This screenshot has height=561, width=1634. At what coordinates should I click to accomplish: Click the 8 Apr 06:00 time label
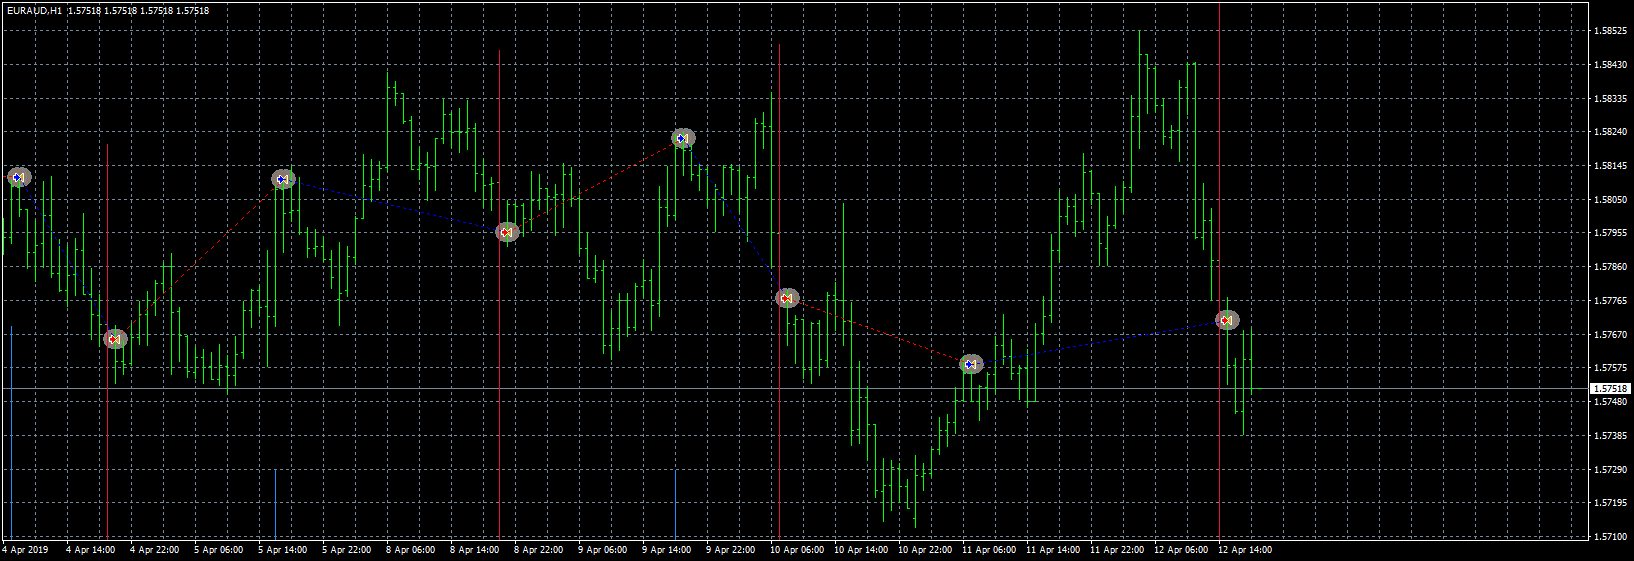pos(410,550)
